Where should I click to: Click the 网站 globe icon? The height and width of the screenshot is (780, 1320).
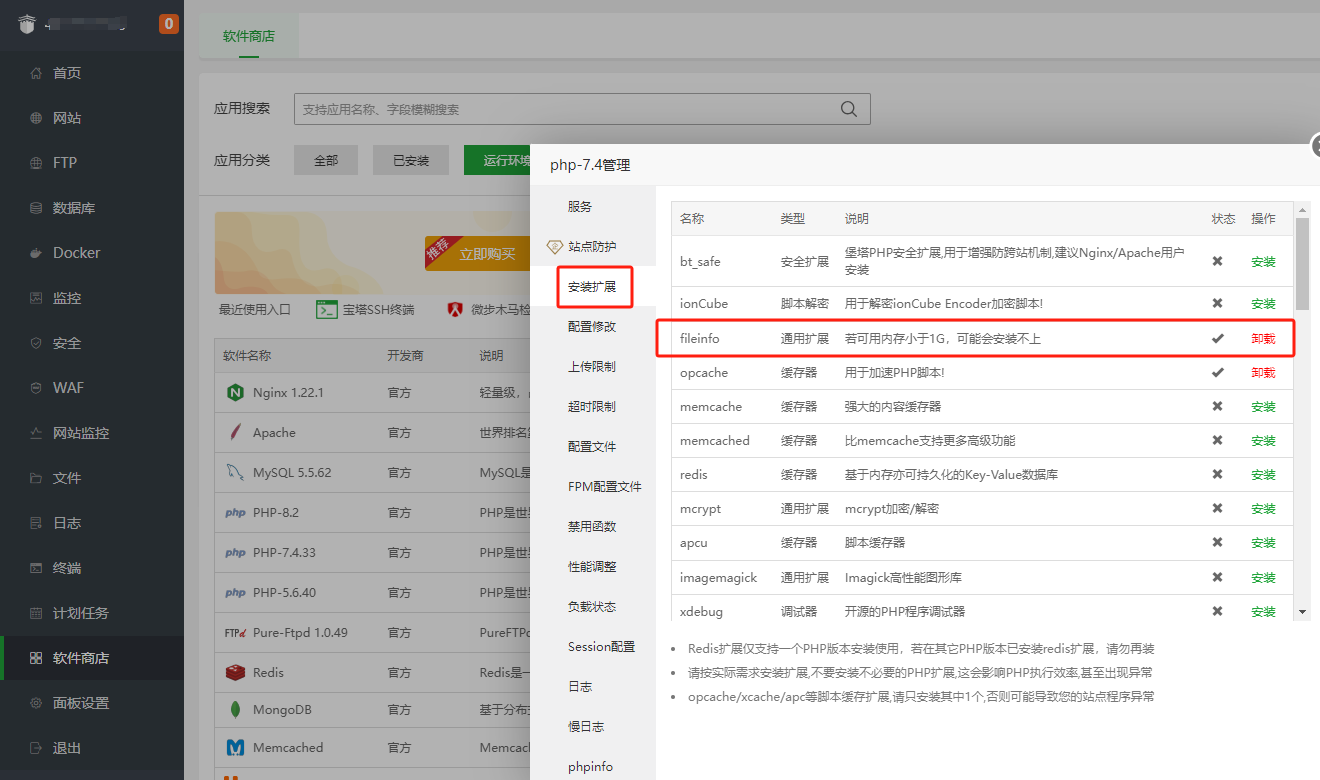point(36,118)
